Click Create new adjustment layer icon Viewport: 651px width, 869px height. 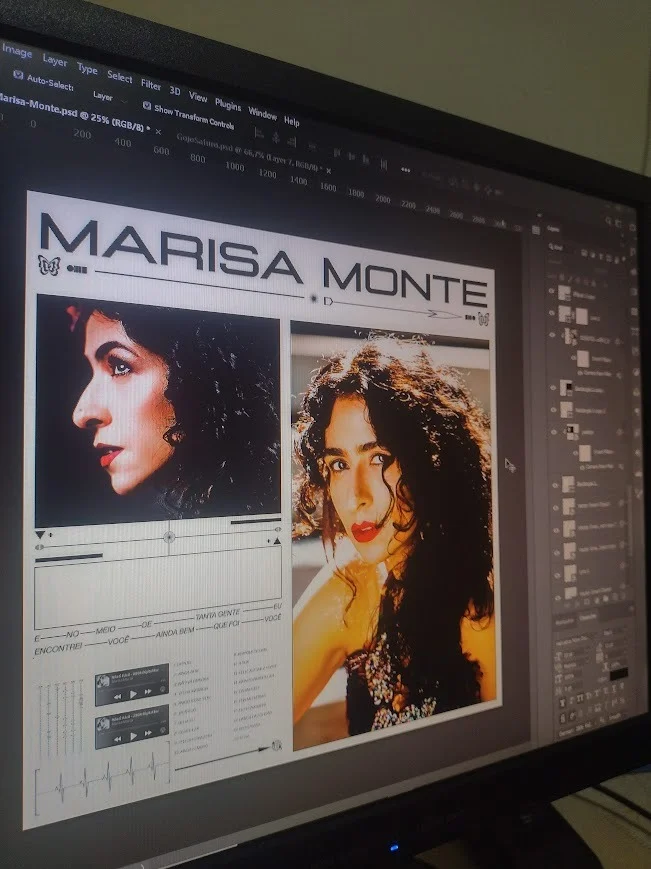(x=597, y=601)
